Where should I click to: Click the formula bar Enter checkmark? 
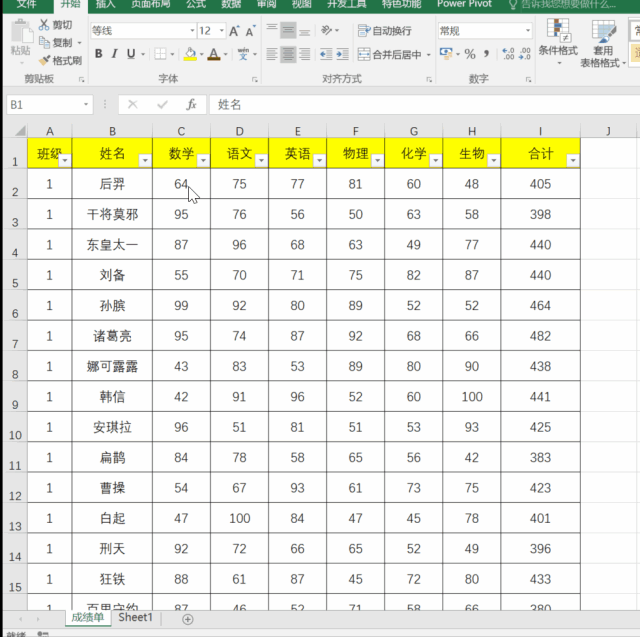pos(162,105)
